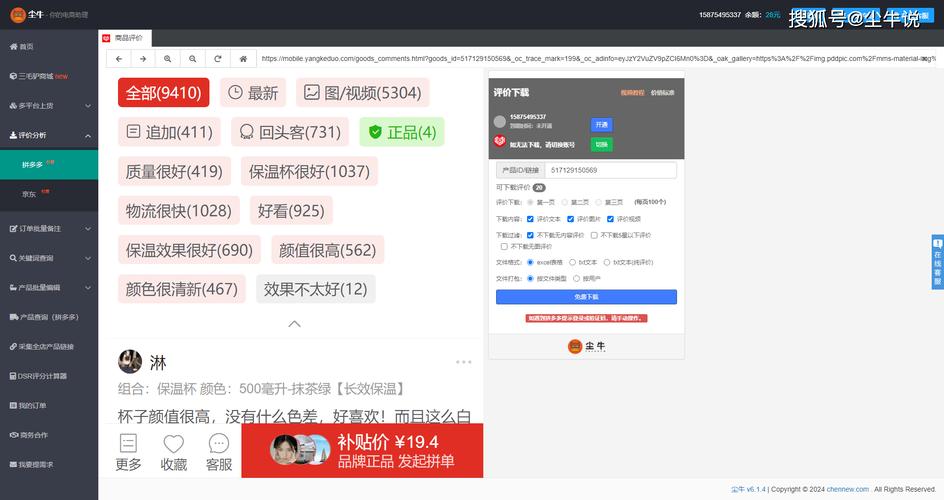Collapse the 评价分析 menu
The height and width of the screenshot is (500, 944).
pyautogui.click(x=49, y=135)
